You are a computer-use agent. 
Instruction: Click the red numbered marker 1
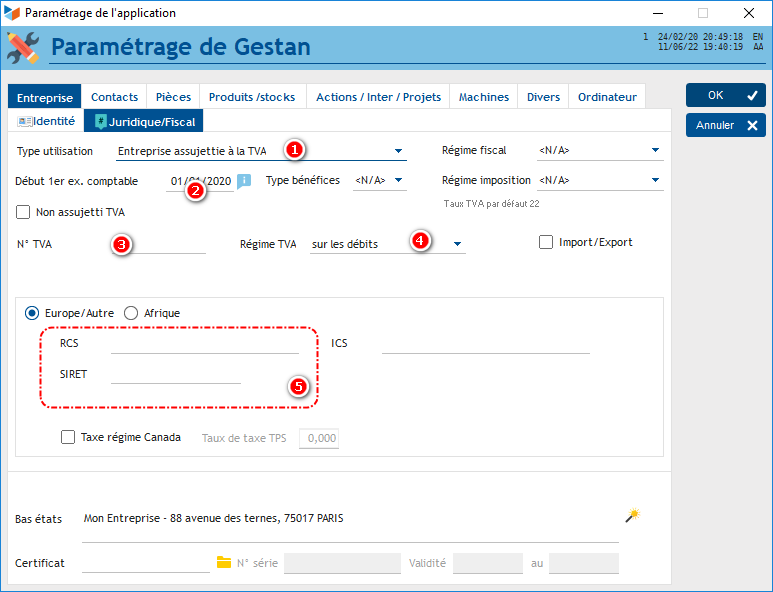click(294, 150)
